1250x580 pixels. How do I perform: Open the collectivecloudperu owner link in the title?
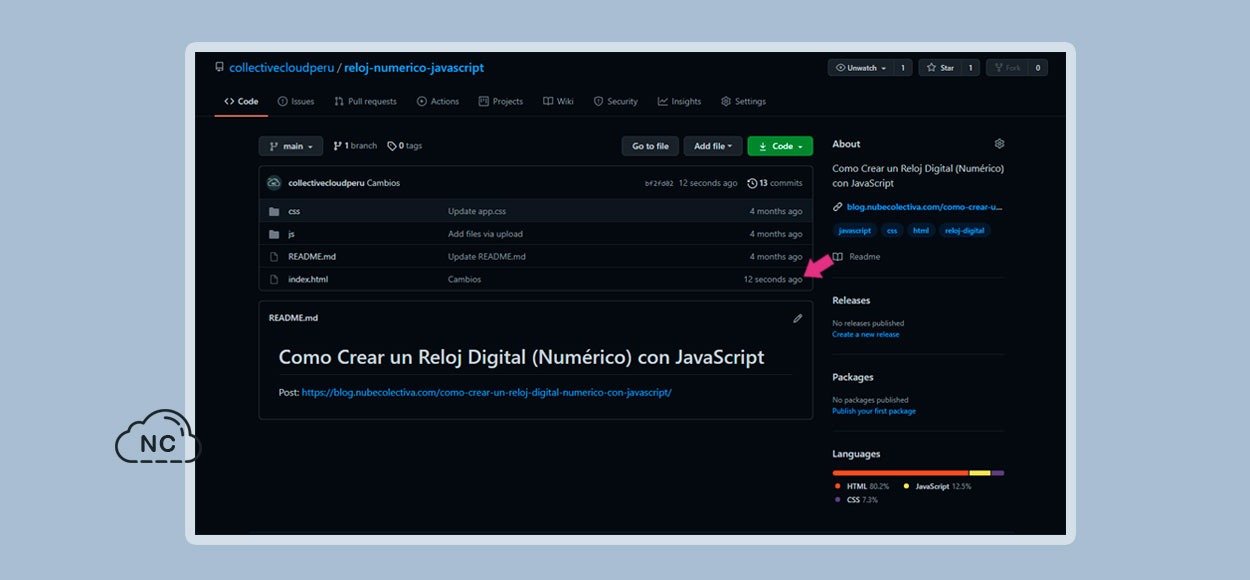click(281, 68)
